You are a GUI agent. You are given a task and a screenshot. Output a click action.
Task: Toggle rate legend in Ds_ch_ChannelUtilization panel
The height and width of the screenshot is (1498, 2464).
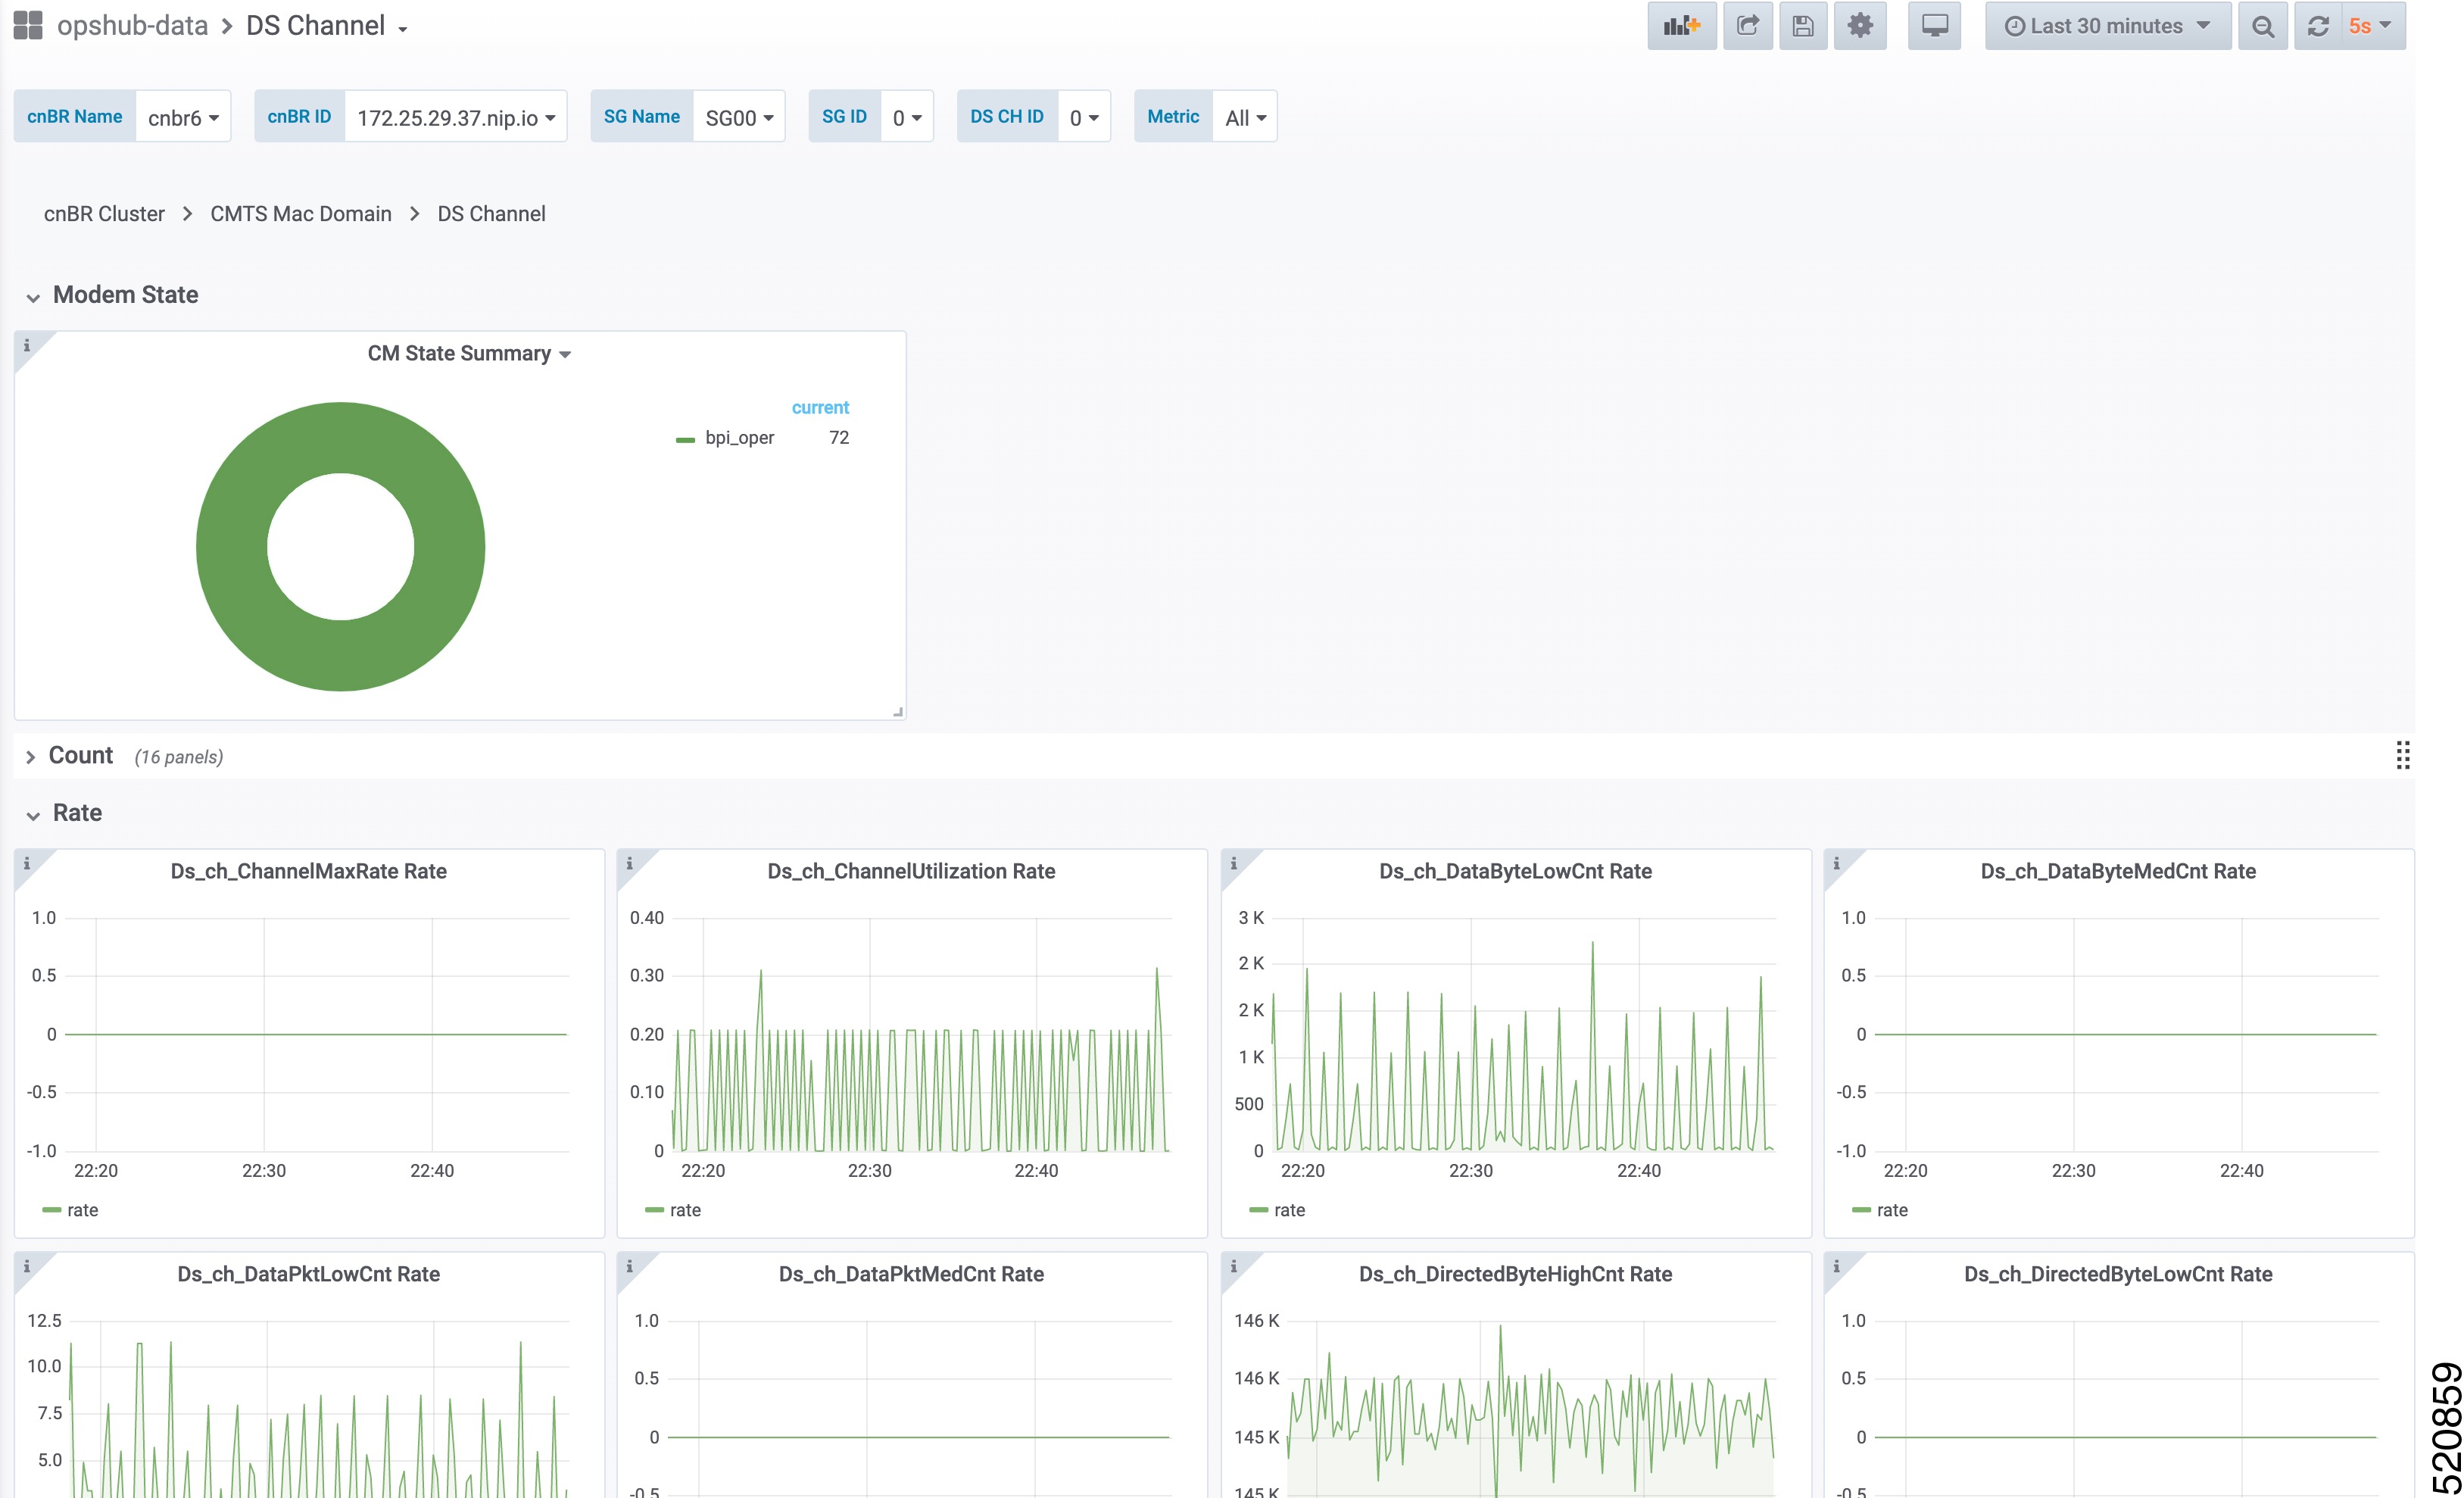[x=685, y=1210]
